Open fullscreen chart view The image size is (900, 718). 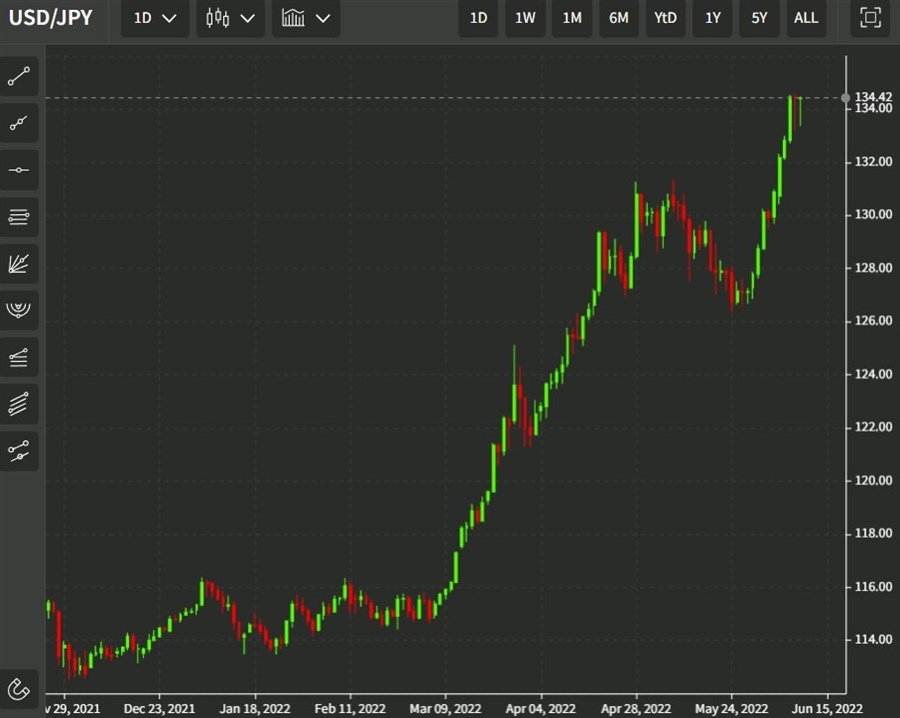click(x=870, y=18)
